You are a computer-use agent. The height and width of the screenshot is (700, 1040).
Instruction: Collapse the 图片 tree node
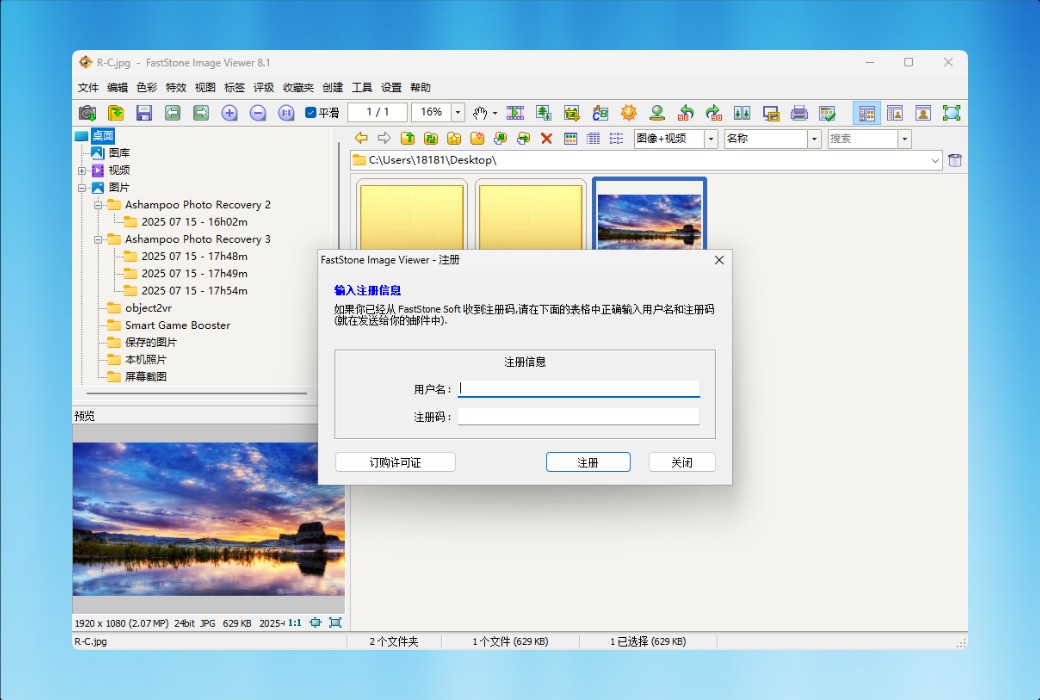tap(82, 188)
